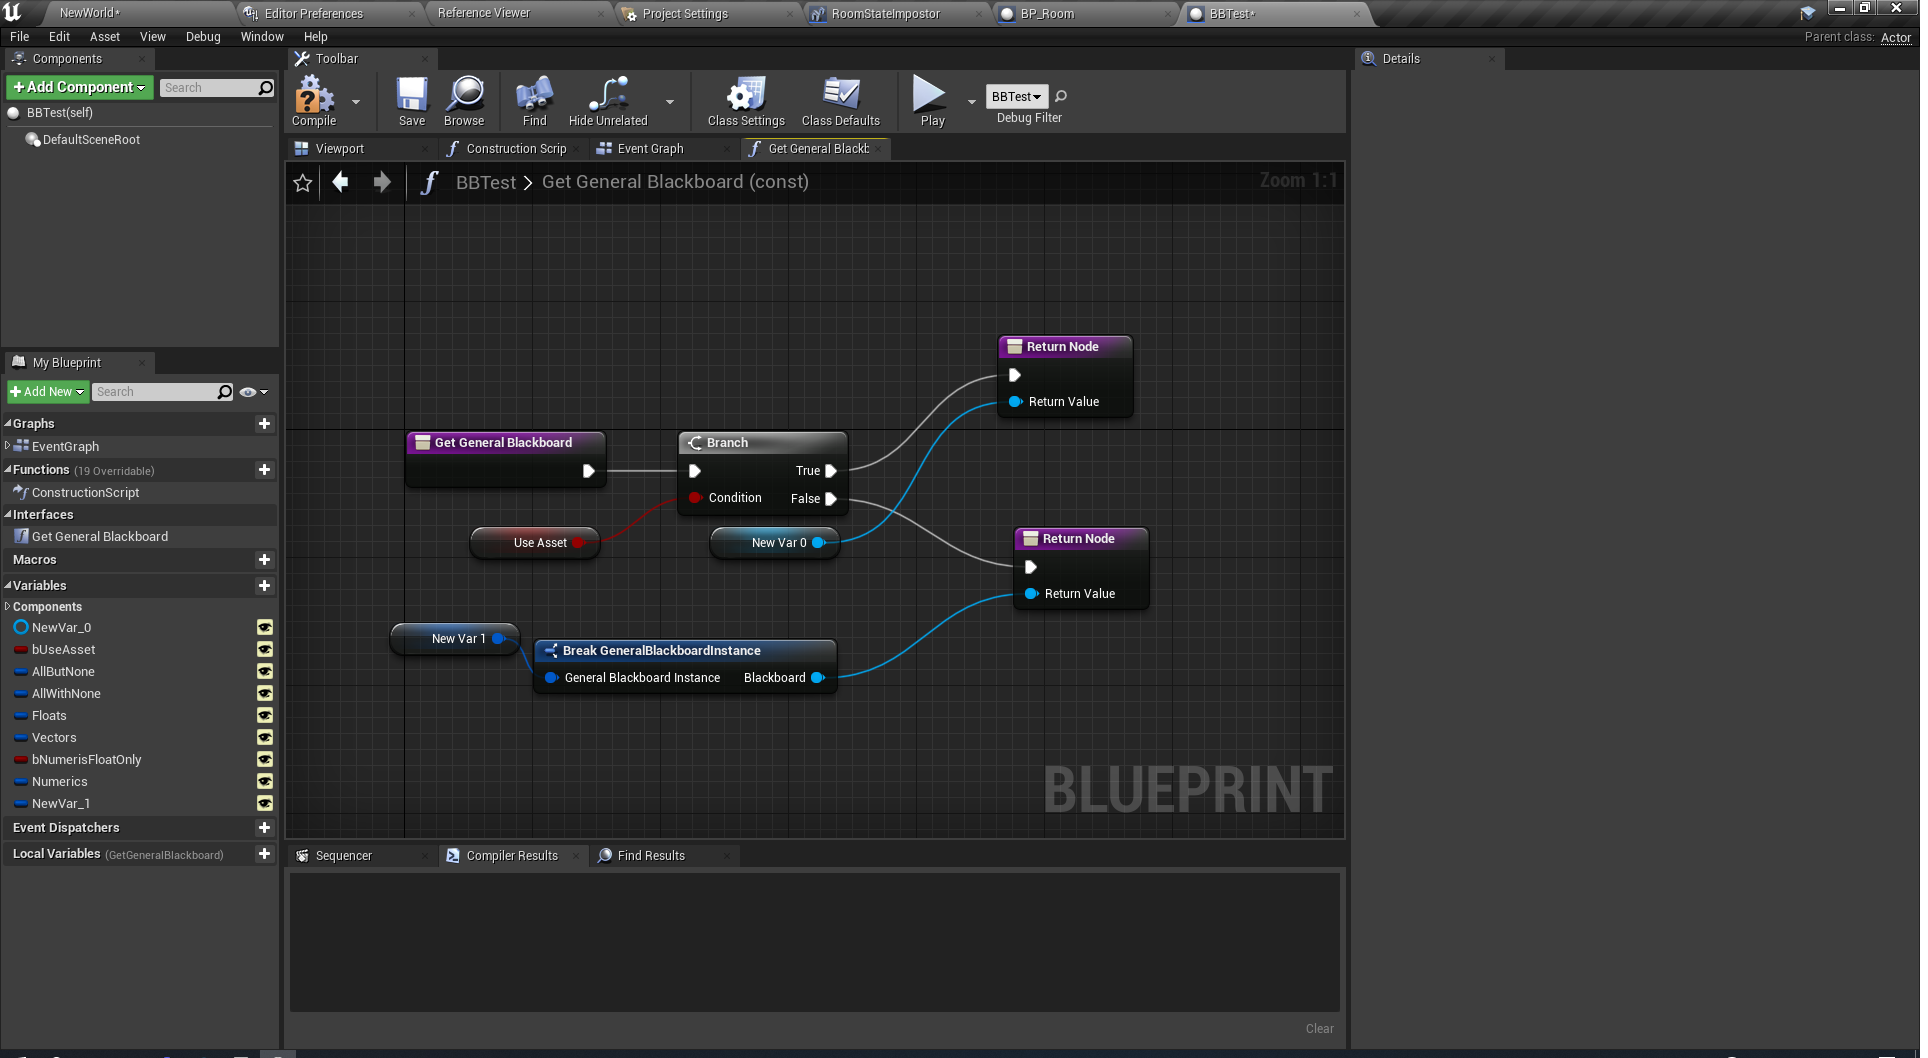The image size is (1928, 1058).
Task: Favorite this graph with the star icon
Action: tap(303, 183)
